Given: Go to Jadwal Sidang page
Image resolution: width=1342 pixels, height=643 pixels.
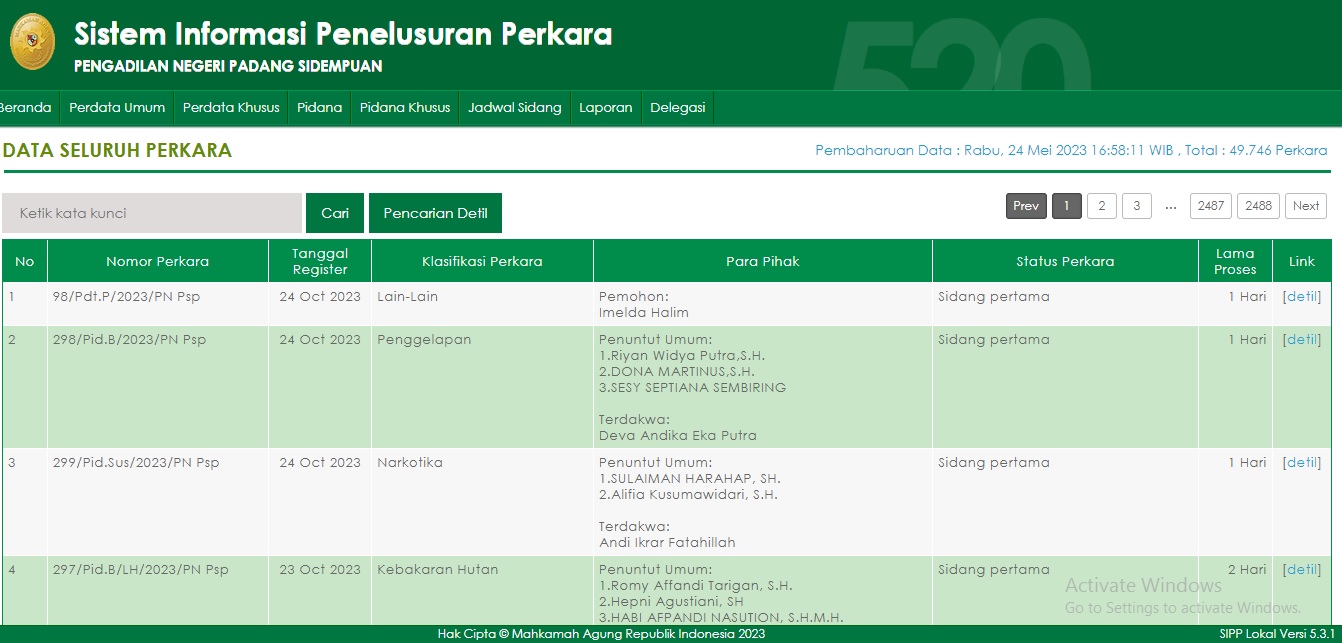Looking at the screenshot, I should pyautogui.click(x=514, y=108).
